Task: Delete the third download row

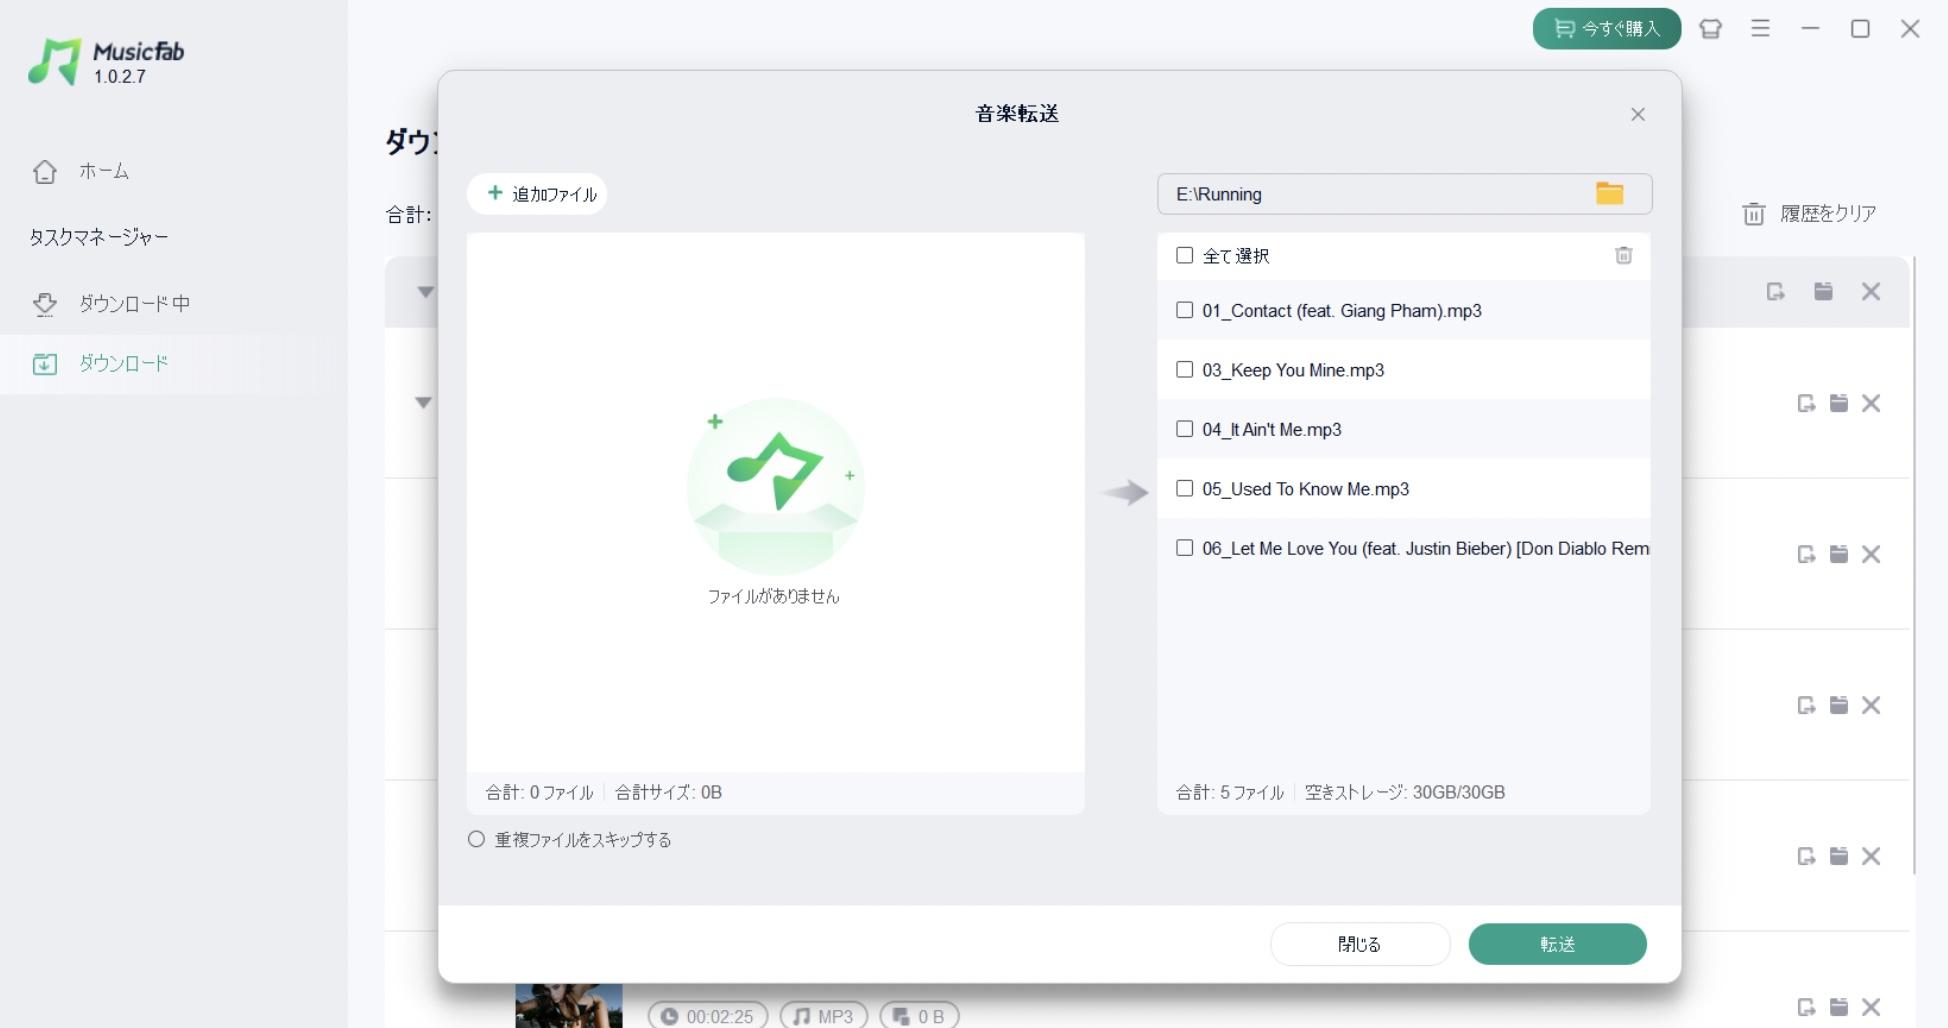Action: pyautogui.click(x=1871, y=554)
